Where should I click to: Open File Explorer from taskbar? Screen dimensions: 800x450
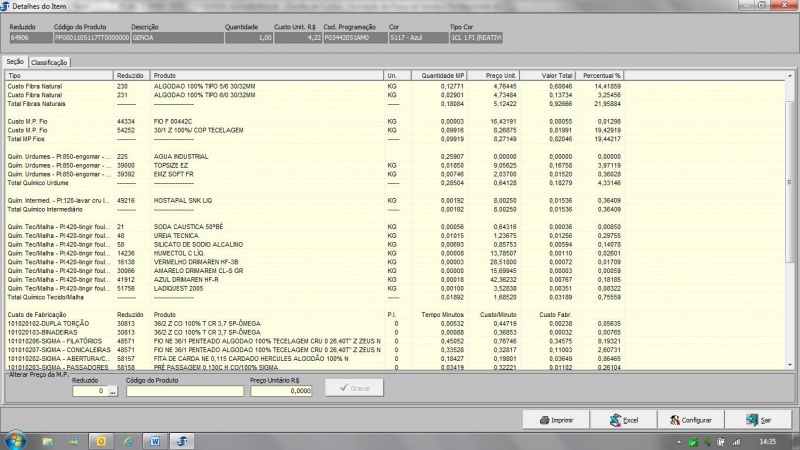click(x=47, y=440)
